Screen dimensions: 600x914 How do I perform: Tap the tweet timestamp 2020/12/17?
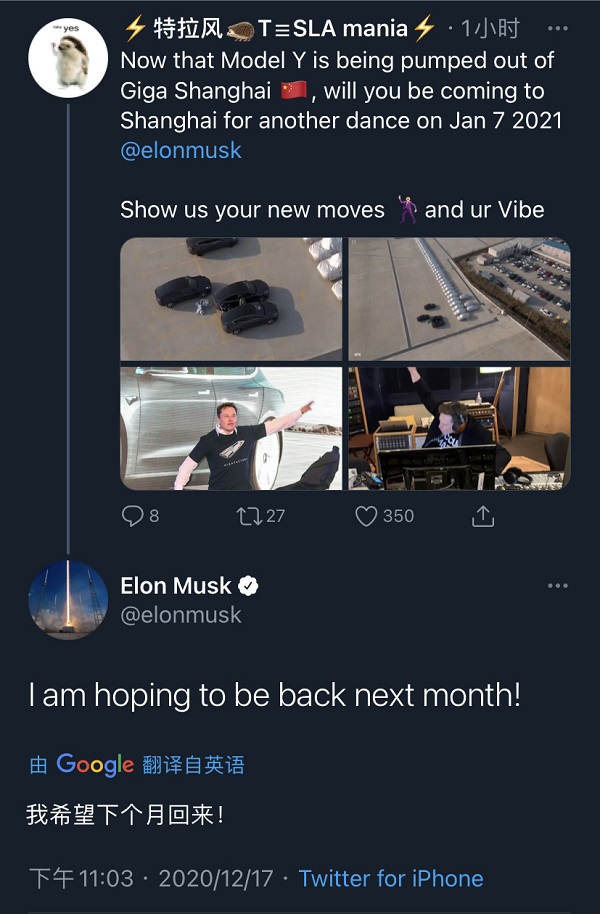pos(215,879)
